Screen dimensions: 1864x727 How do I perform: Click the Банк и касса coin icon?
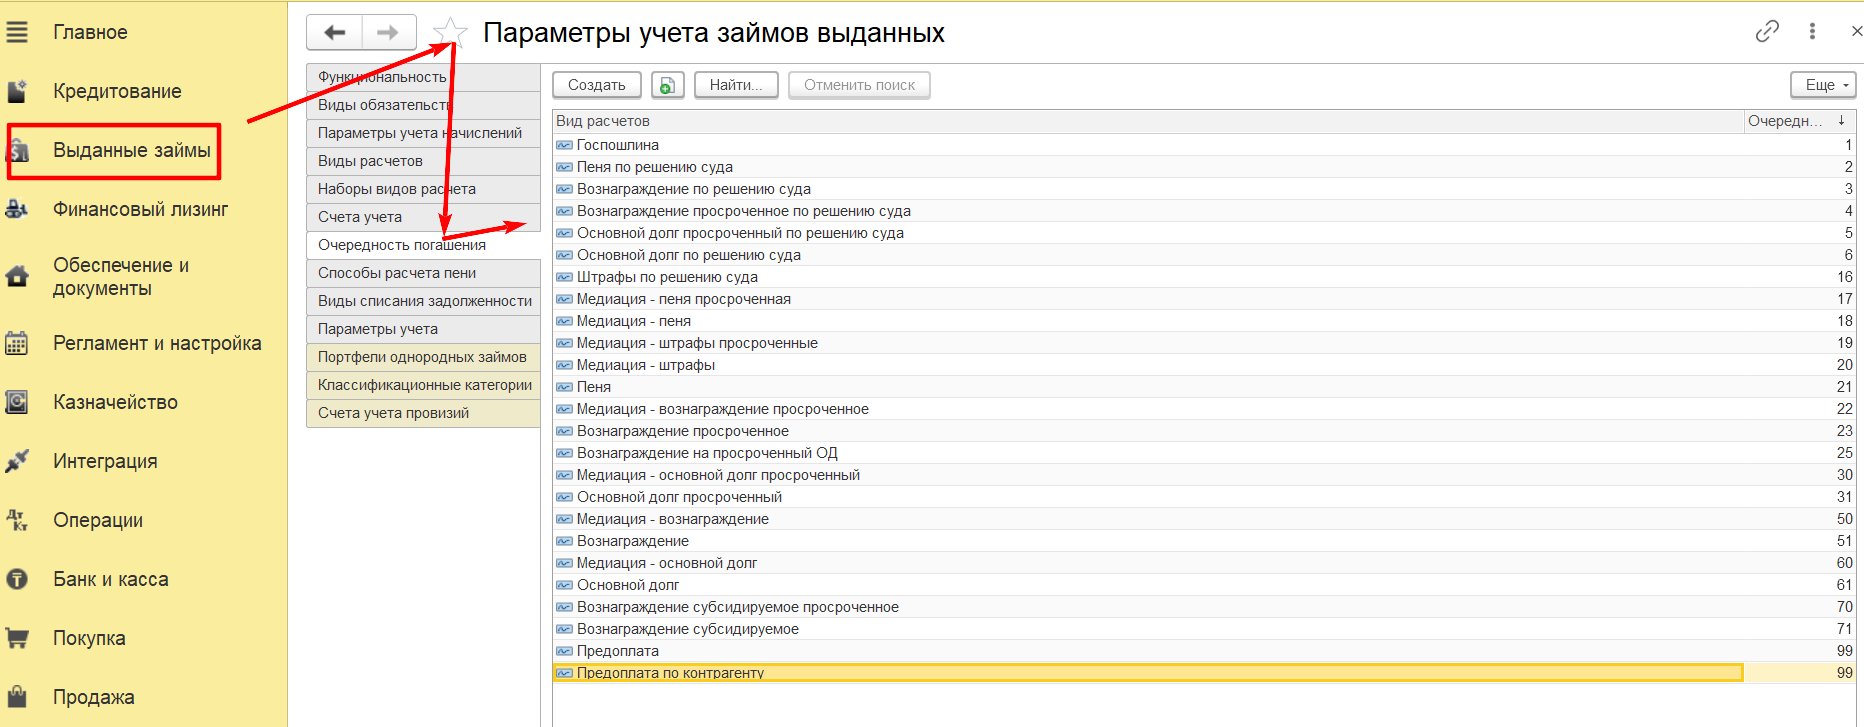(x=17, y=579)
